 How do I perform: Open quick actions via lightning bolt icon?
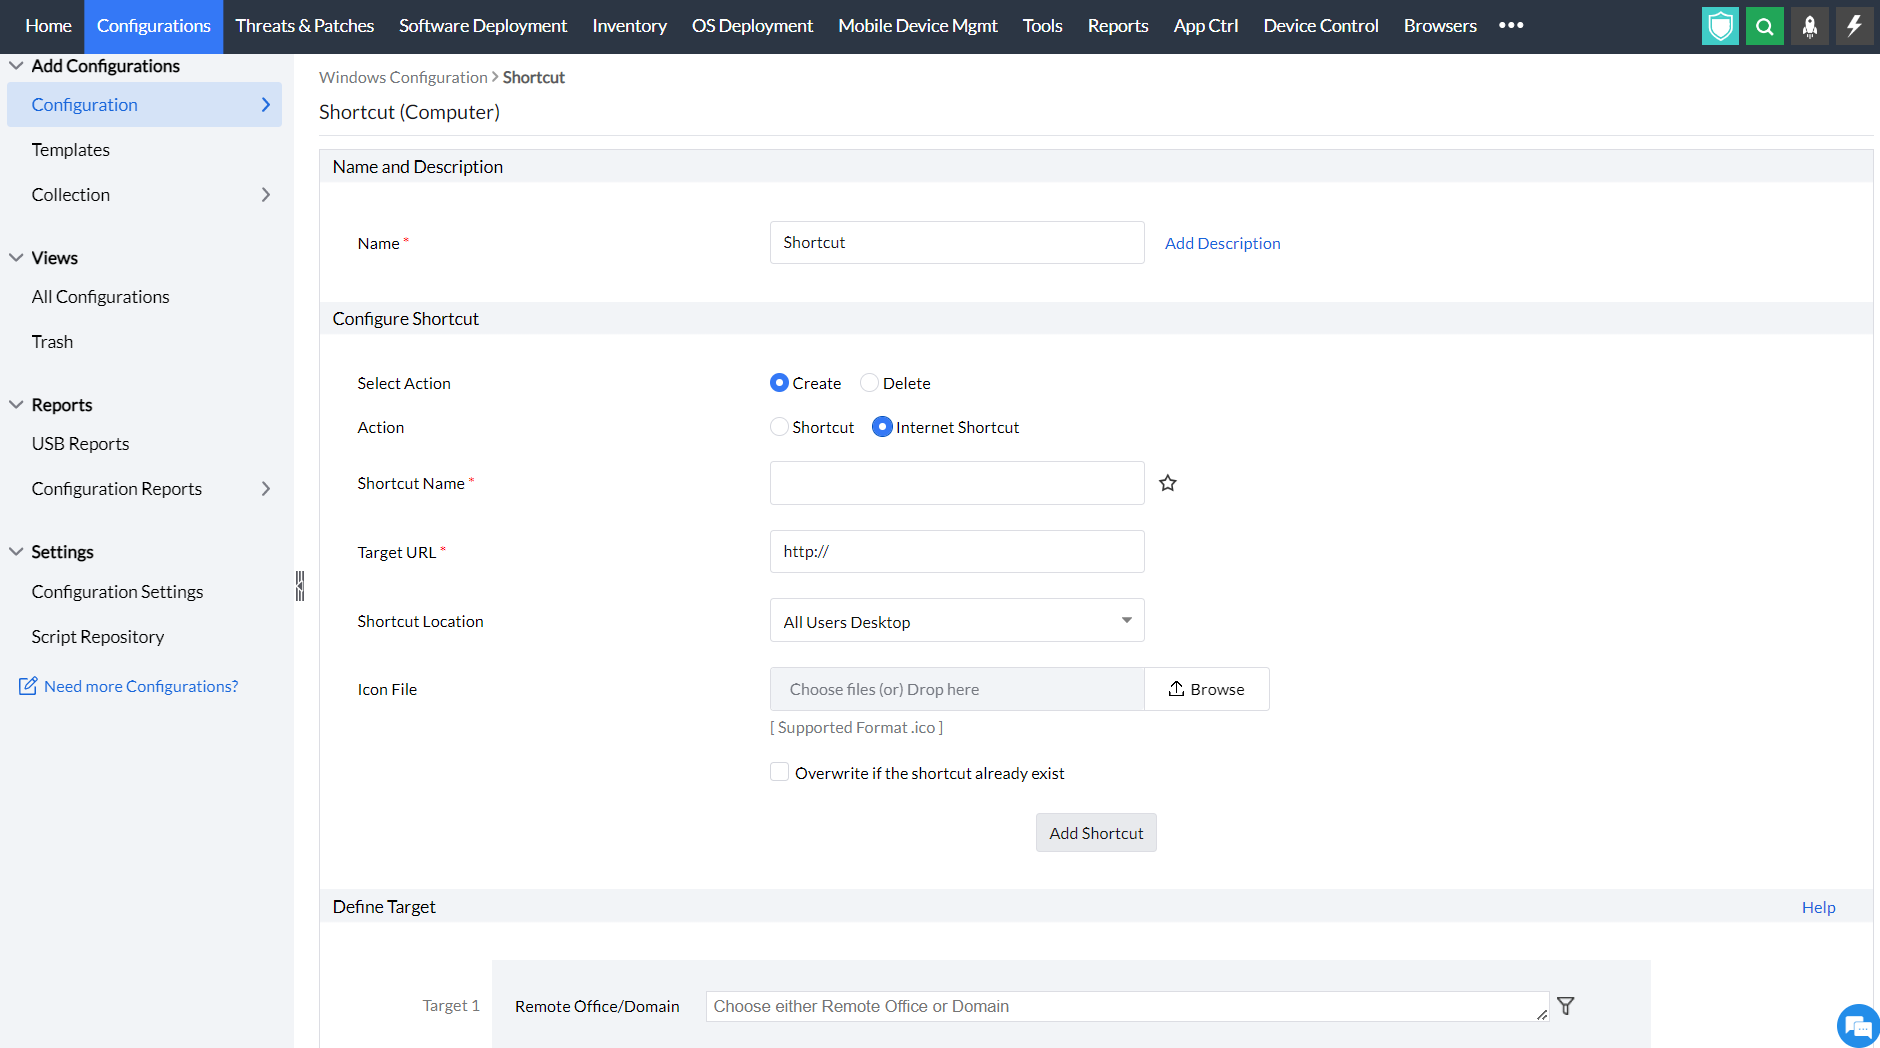[1855, 26]
